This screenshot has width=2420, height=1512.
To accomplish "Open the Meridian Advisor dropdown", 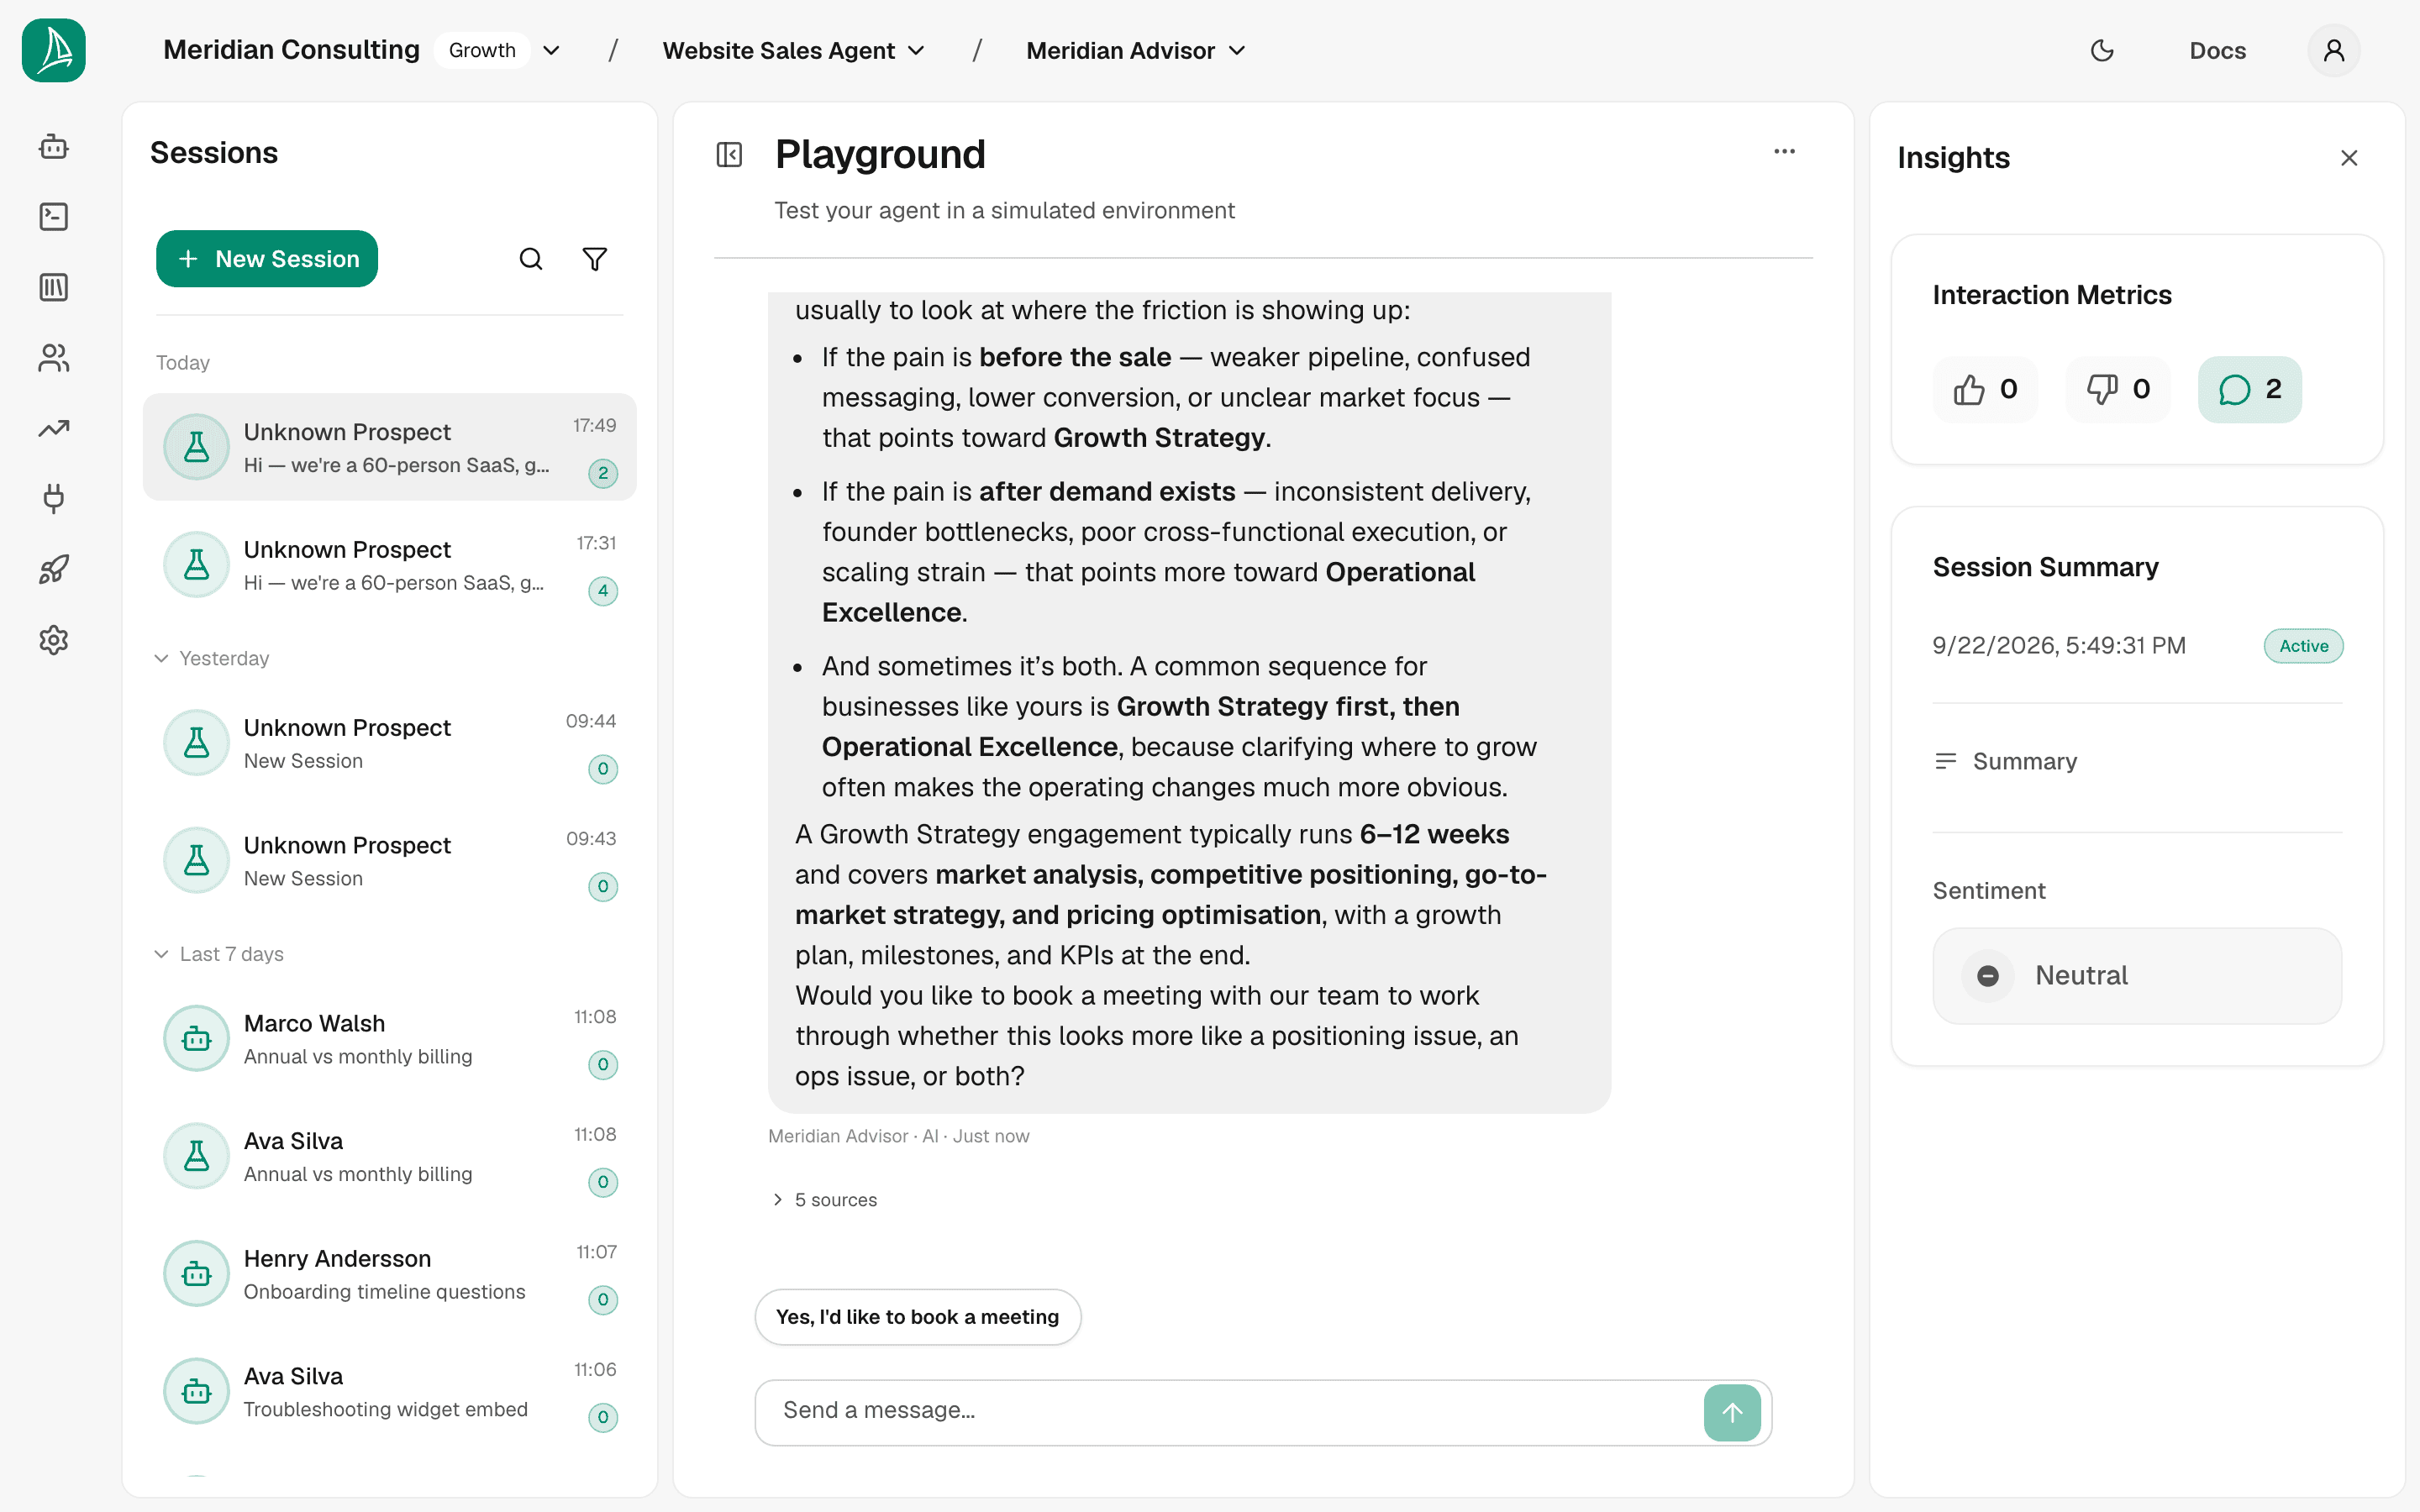I will point(1136,50).
